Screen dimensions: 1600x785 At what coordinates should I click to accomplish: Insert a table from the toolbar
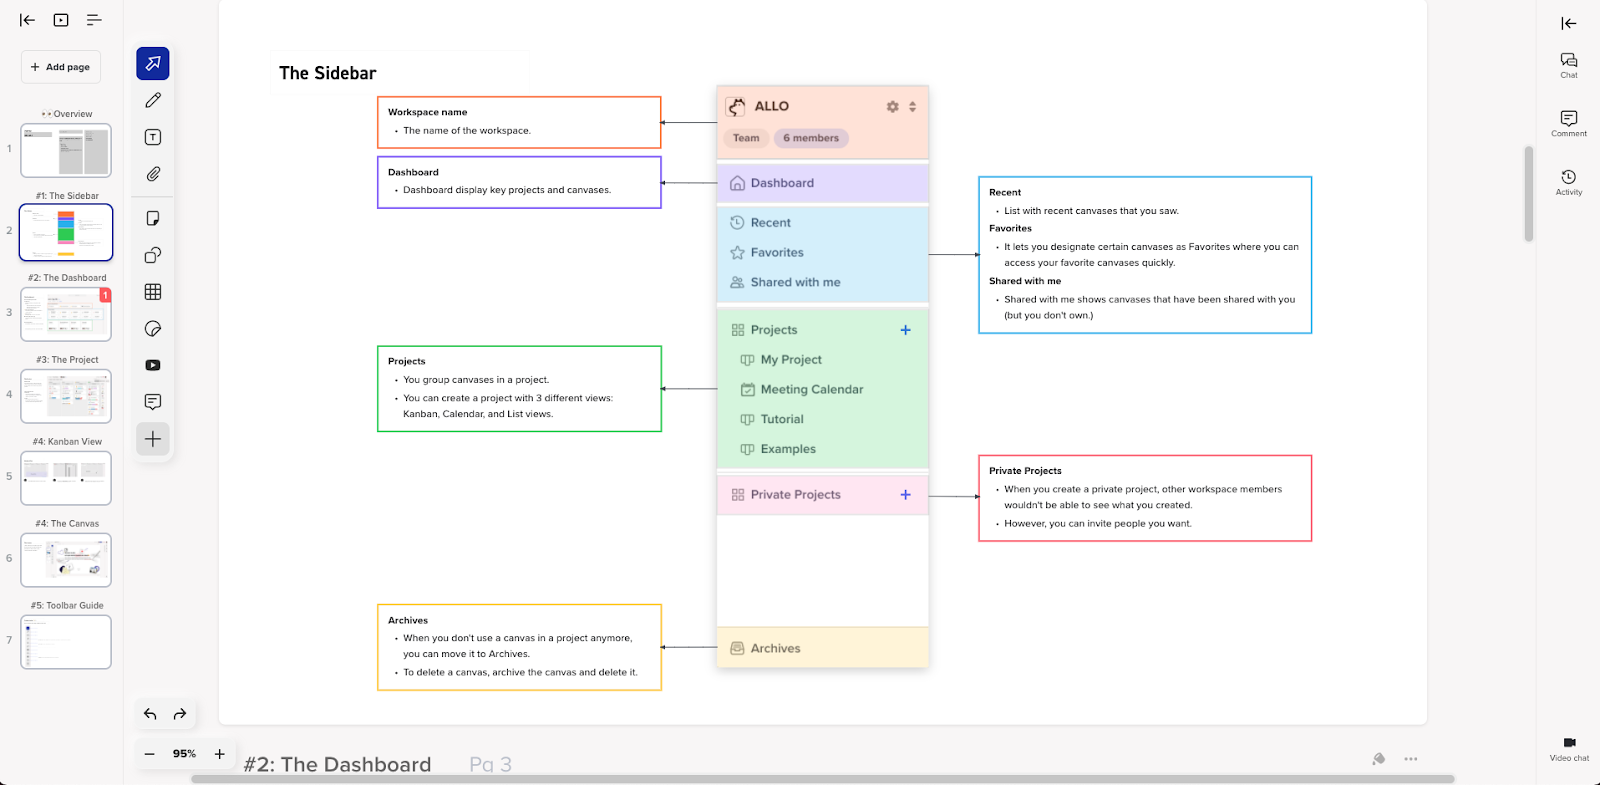(153, 292)
